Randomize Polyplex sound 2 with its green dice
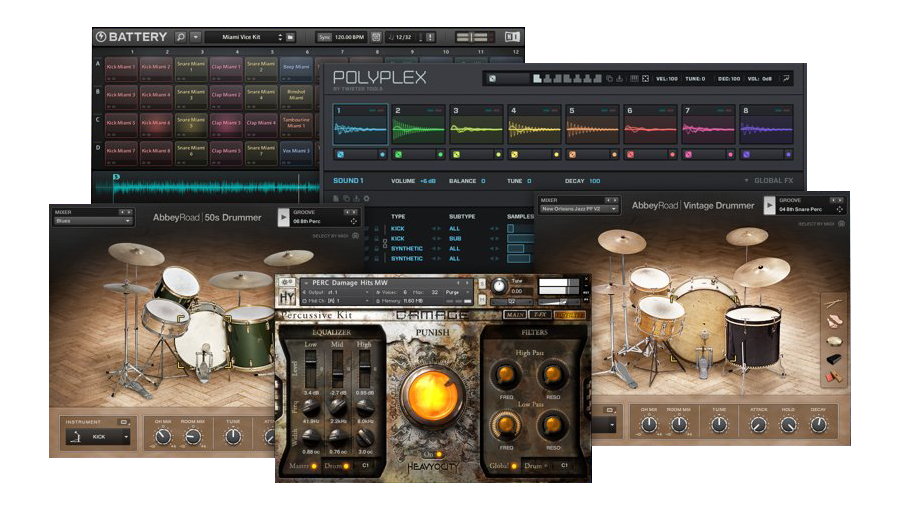Viewport: 900px width, 510px height. (x=398, y=154)
